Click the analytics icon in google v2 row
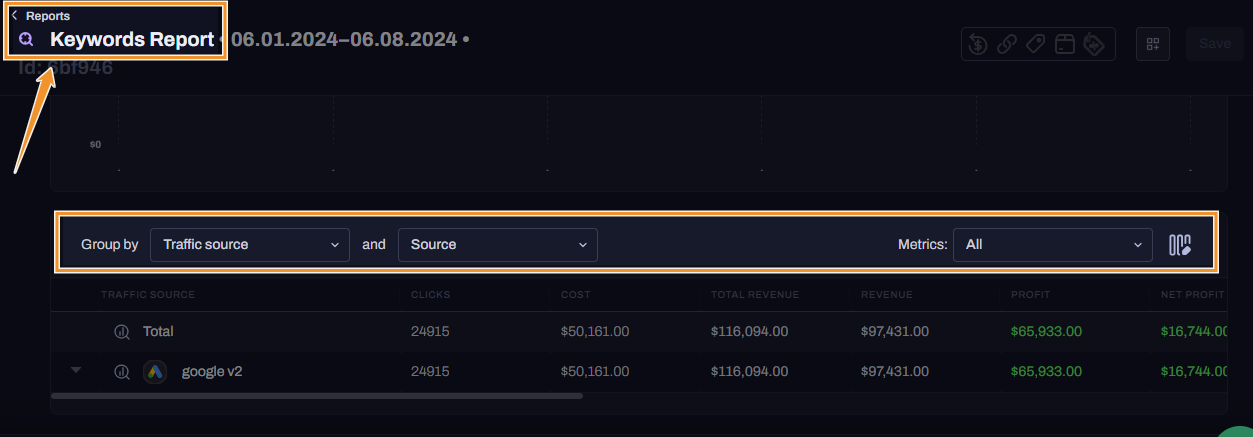 (122, 371)
